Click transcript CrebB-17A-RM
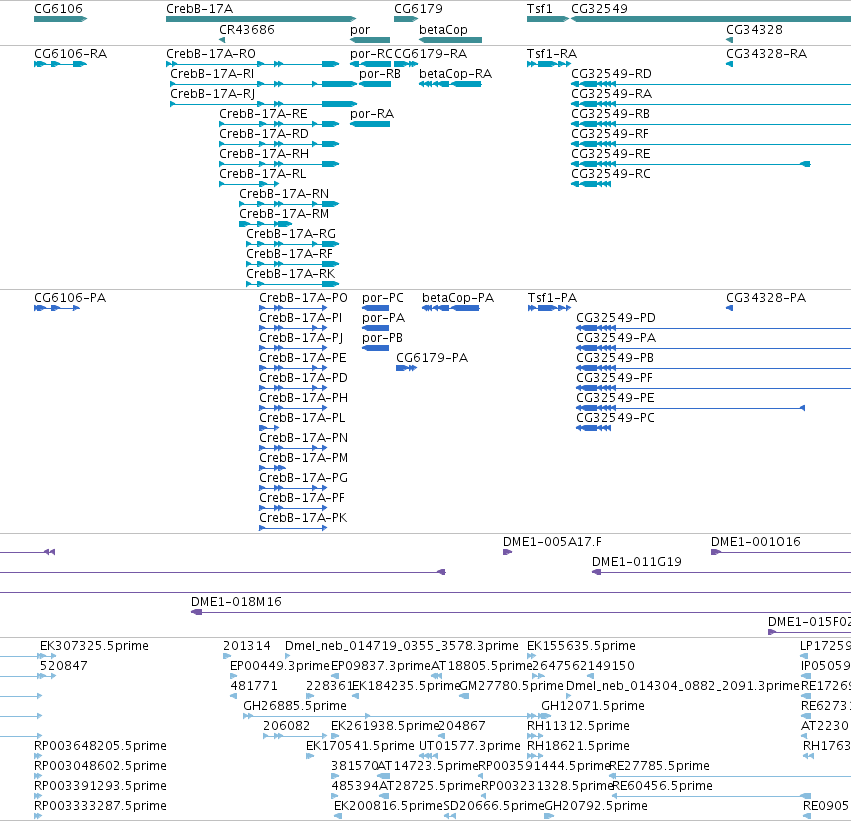The width and height of the screenshot is (851, 821). pos(266,224)
